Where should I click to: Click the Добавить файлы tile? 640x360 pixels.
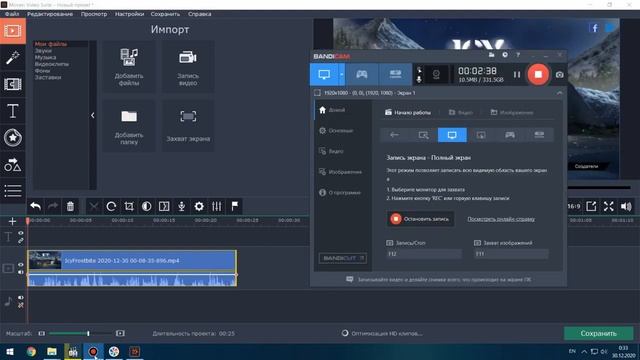pyautogui.click(x=129, y=67)
